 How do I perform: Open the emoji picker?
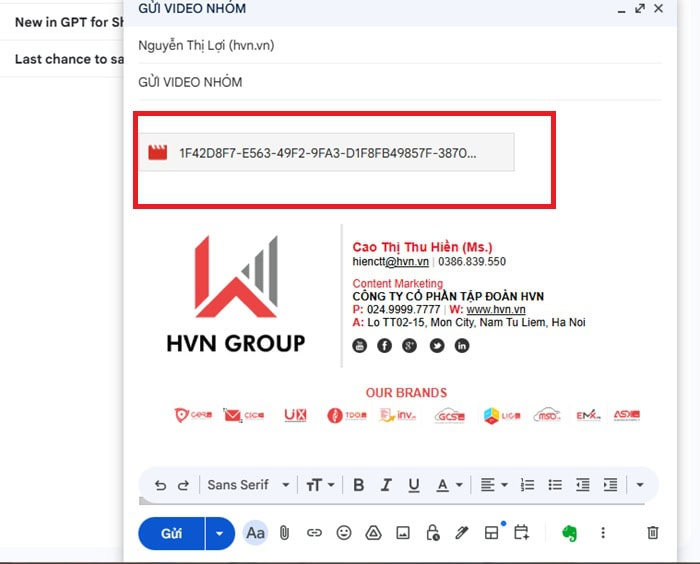click(344, 533)
